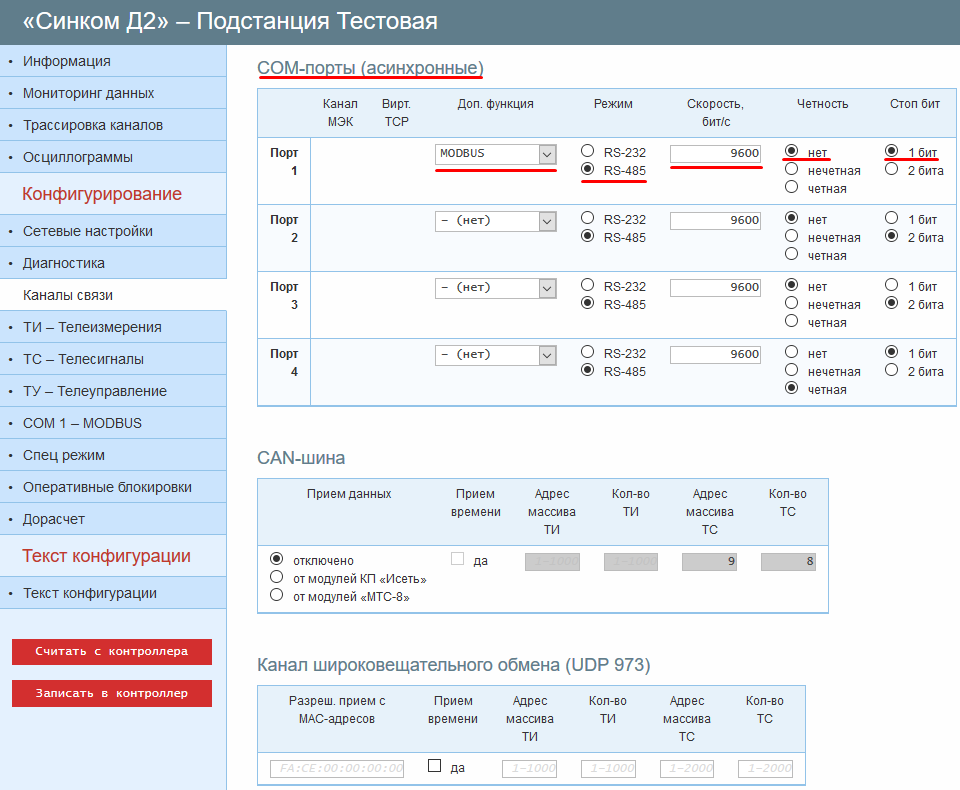Expand Port 4 additional function dropdown
Image resolution: width=960 pixels, height=790 pixels.
[x=496, y=355]
